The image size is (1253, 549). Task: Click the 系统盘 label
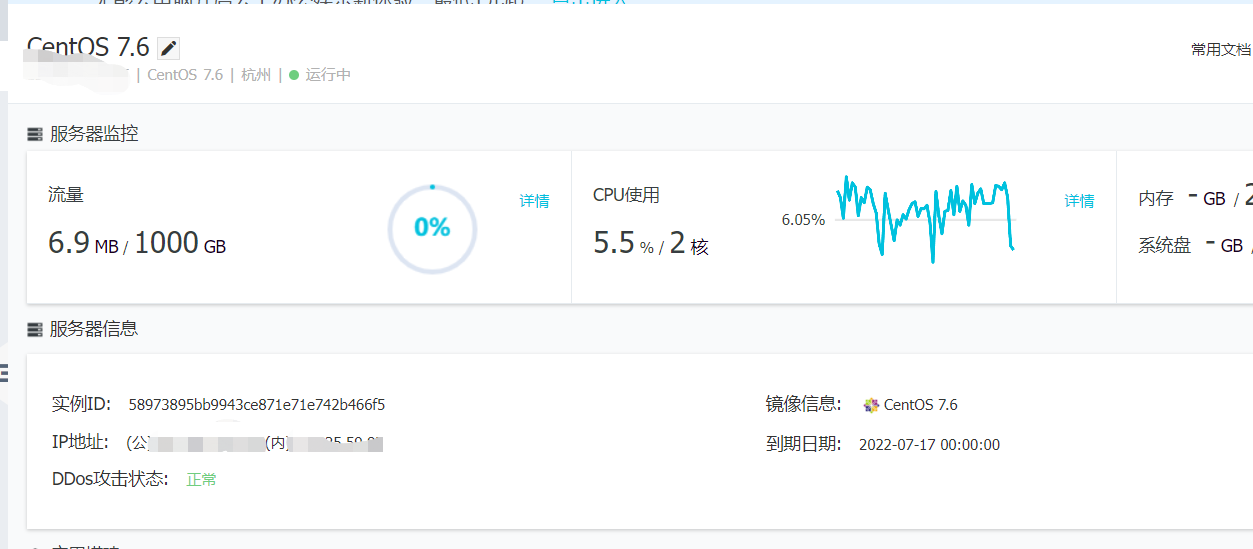coord(1165,245)
